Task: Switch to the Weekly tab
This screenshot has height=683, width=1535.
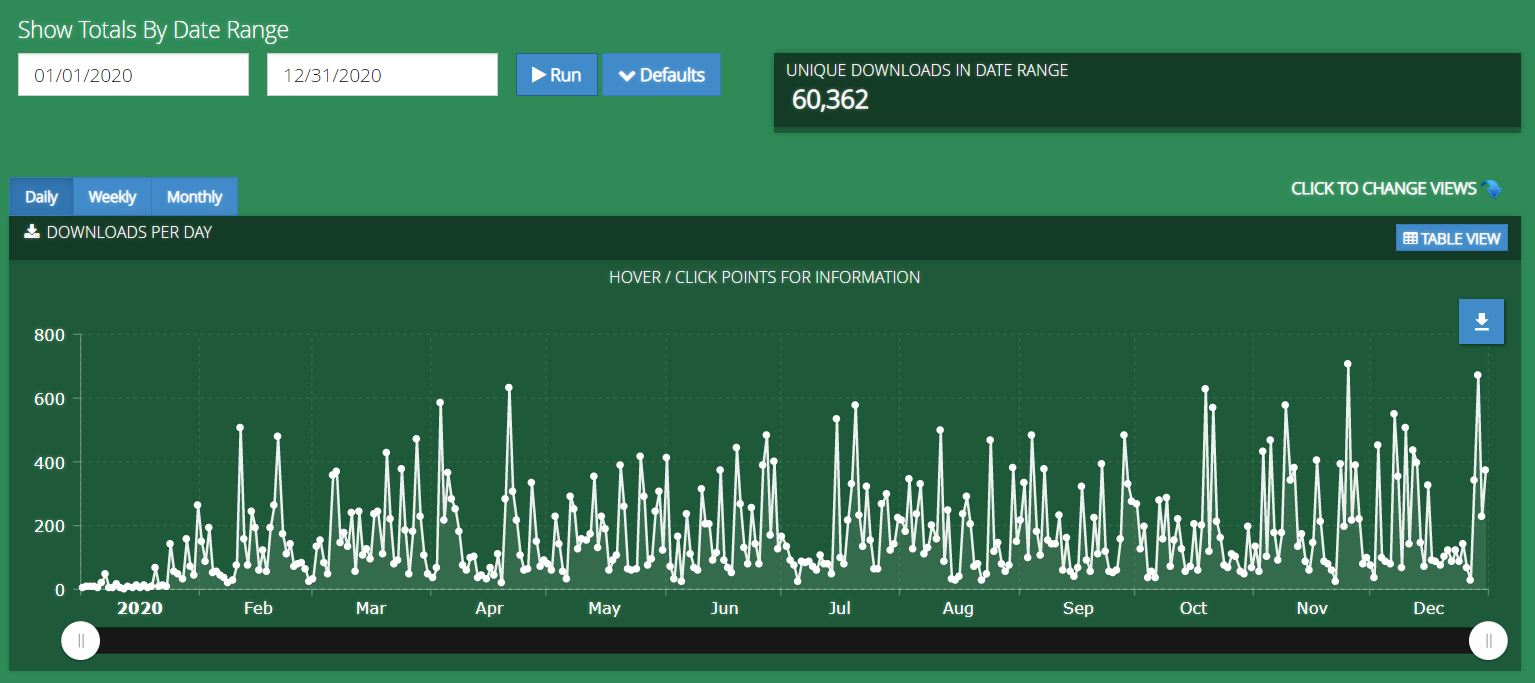Action: pyautogui.click(x=112, y=197)
